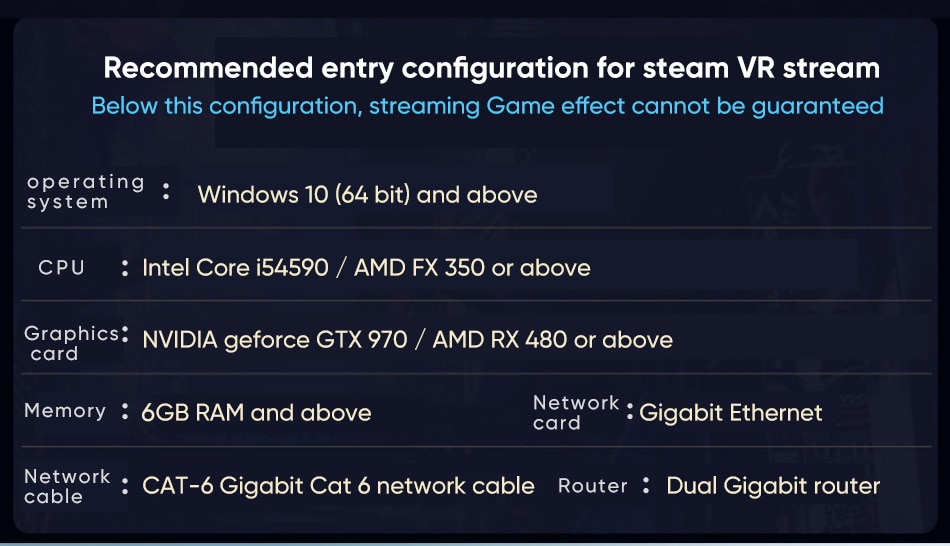Click 'Dual Gigabit router' value
Viewport: 950px width, 546px height.
coord(773,485)
